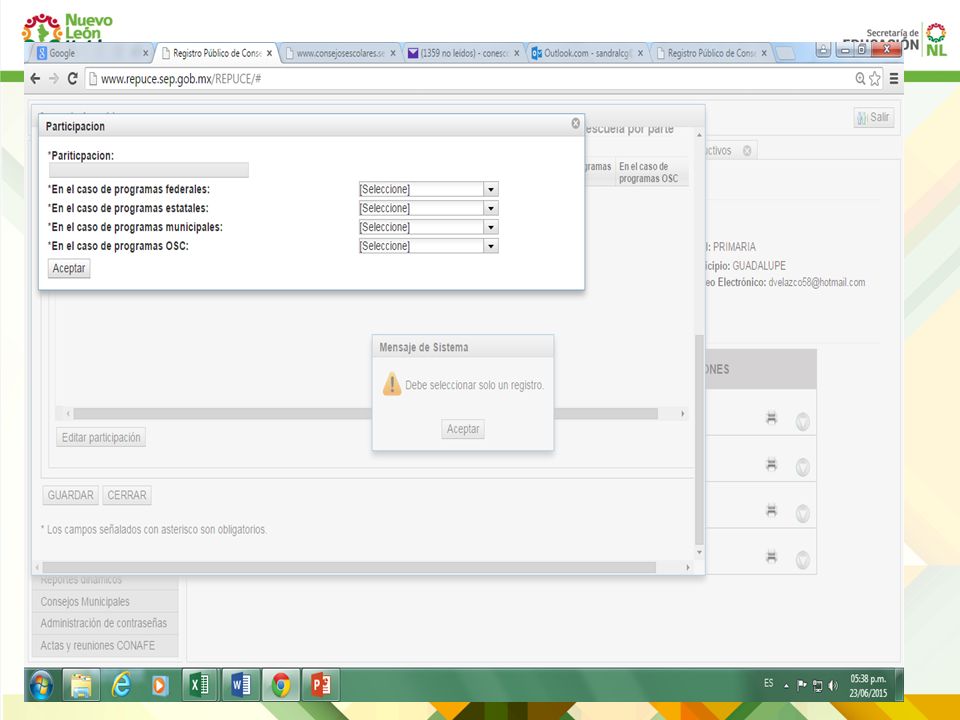Expand the programas estatales dropdown
Viewport: 960px width, 720px height.
pos(490,209)
